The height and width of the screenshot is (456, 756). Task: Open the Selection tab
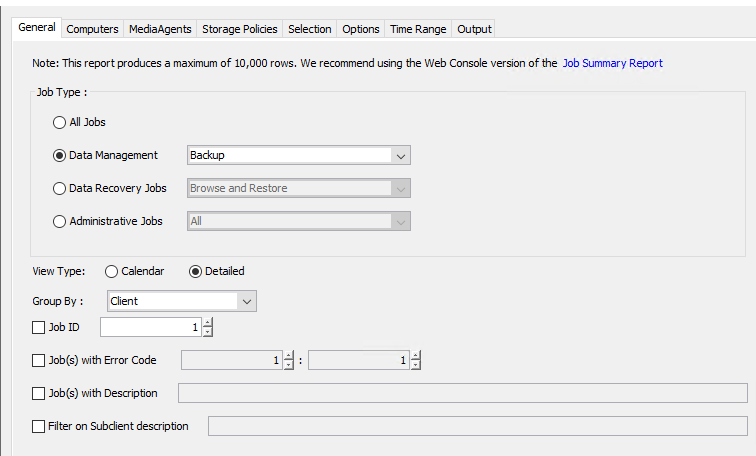pyautogui.click(x=310, y=29)
